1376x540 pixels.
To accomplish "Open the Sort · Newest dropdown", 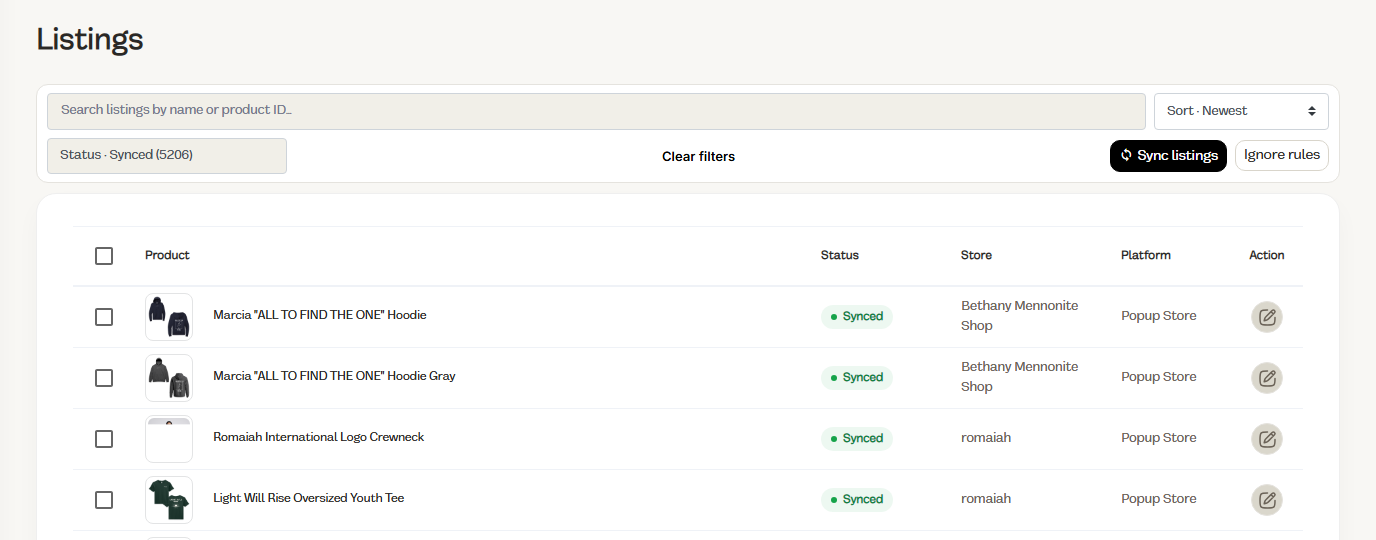I will [1241, 111].
